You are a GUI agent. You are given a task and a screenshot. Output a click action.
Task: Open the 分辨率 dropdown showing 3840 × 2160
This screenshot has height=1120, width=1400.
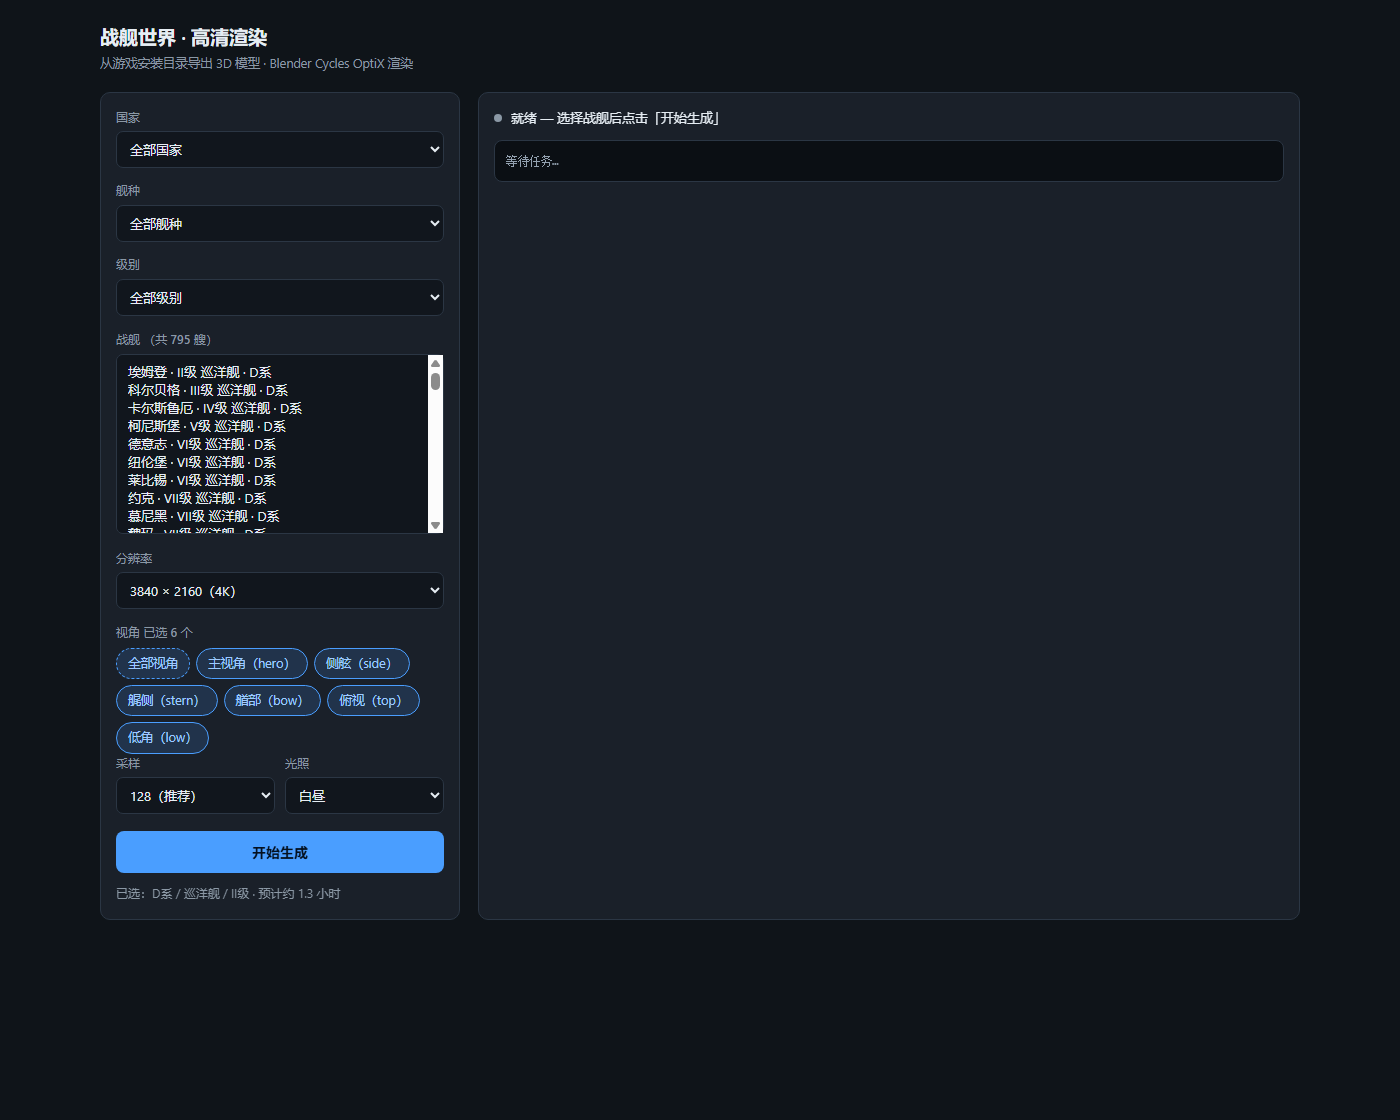(280, 591)
